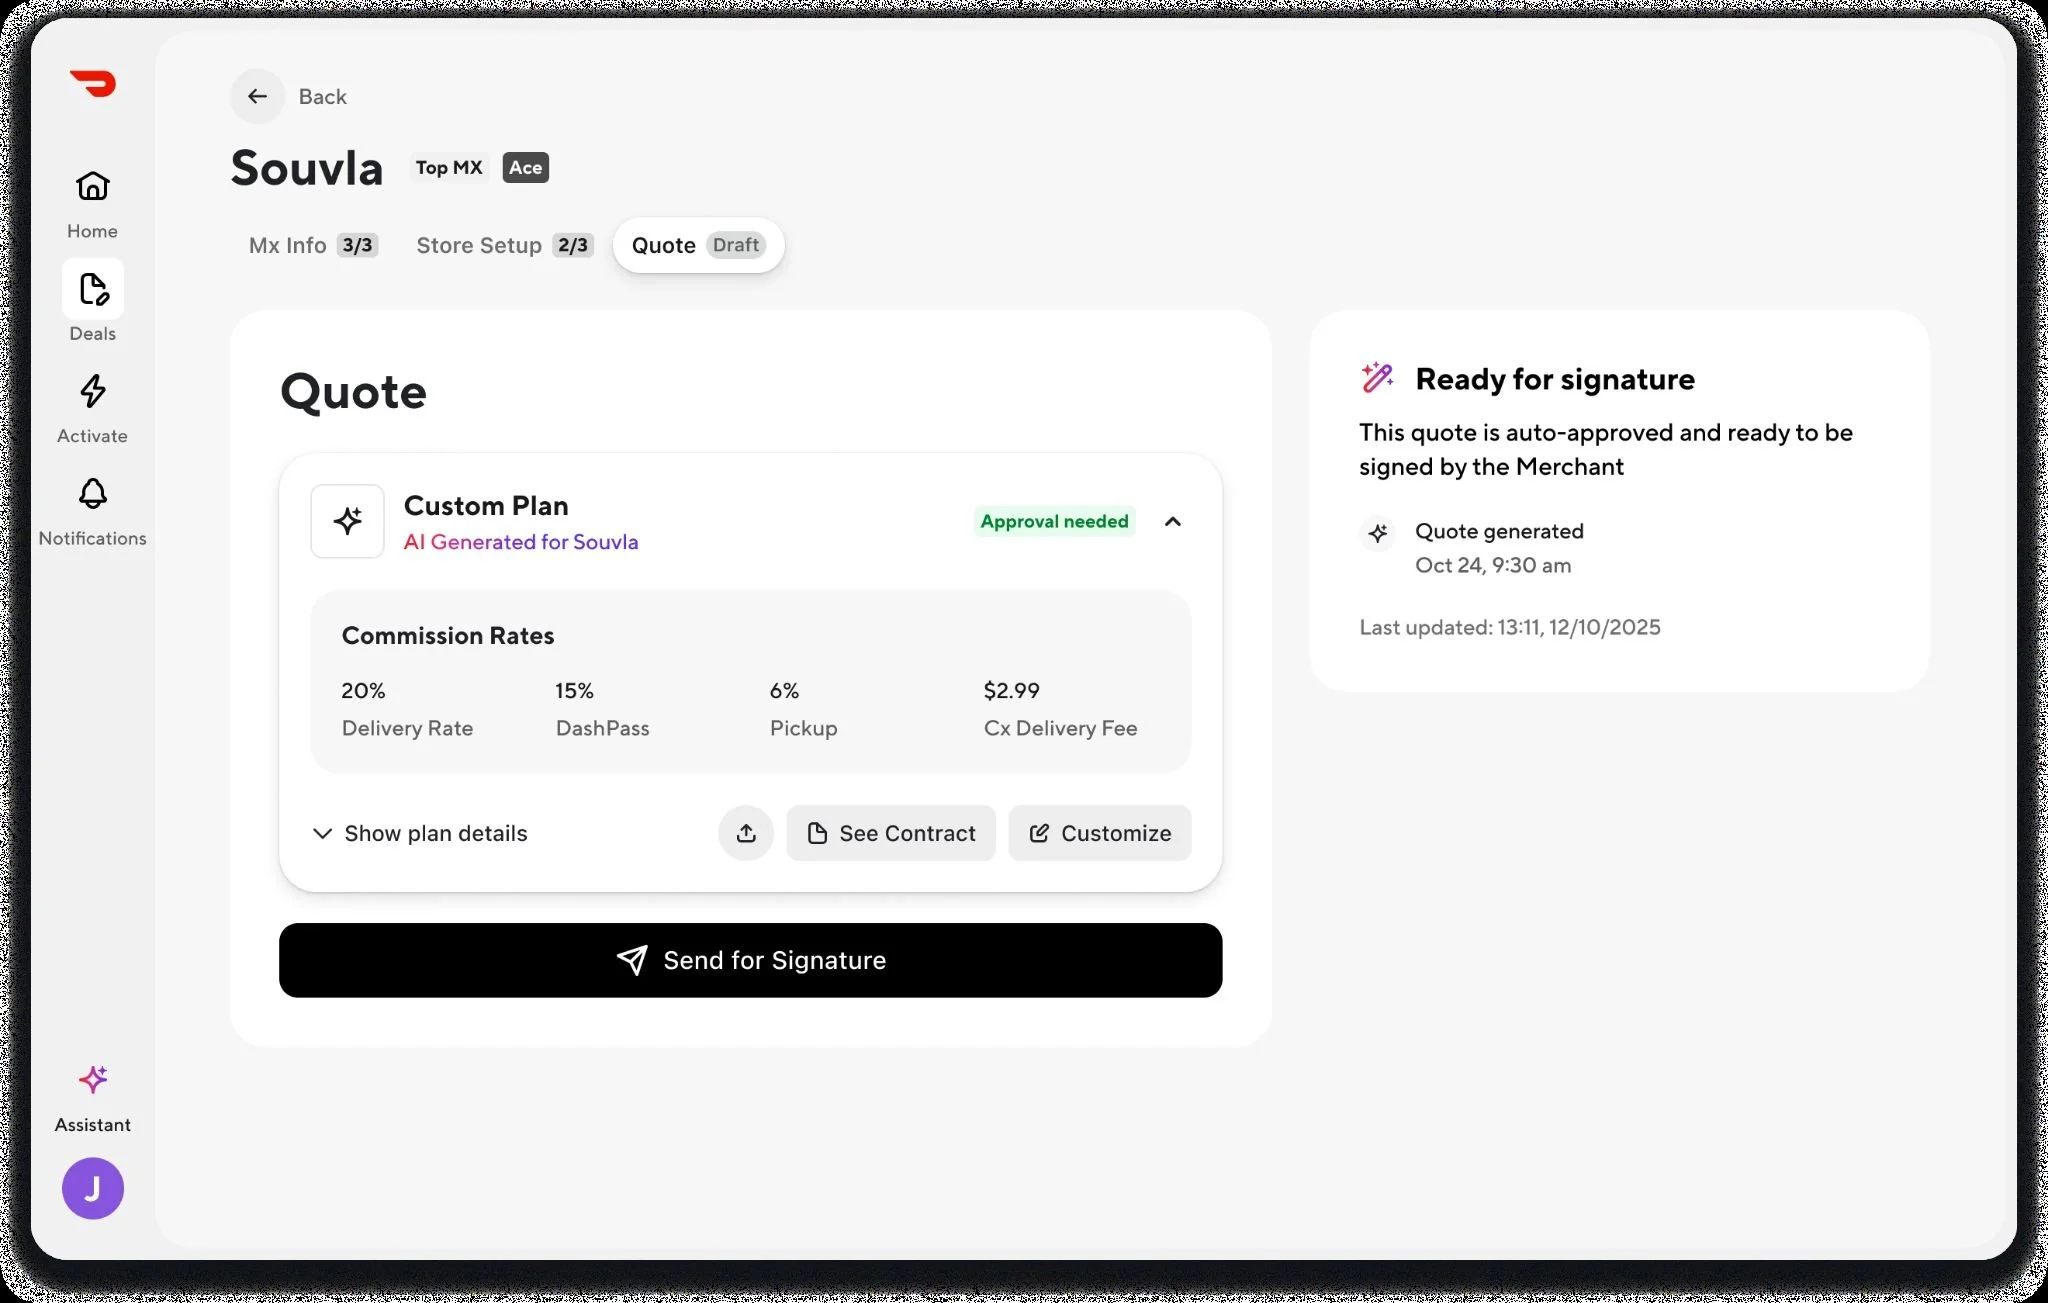
Task: Switch to the Store Setup tab
Action: (504, 245)
